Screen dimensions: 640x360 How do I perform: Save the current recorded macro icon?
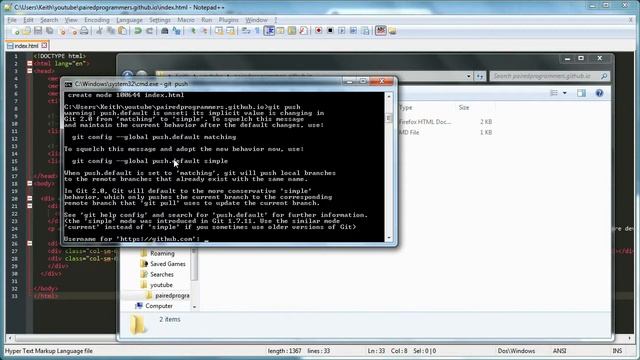coord(365,31)
